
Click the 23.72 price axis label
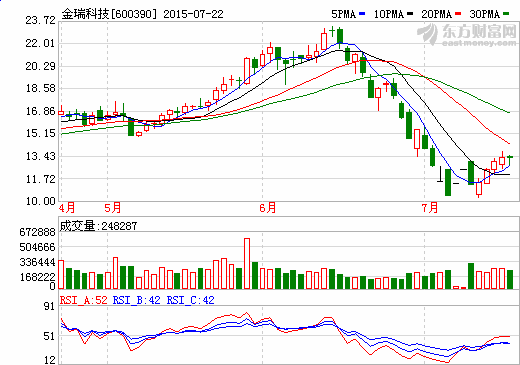click(40, 20)
